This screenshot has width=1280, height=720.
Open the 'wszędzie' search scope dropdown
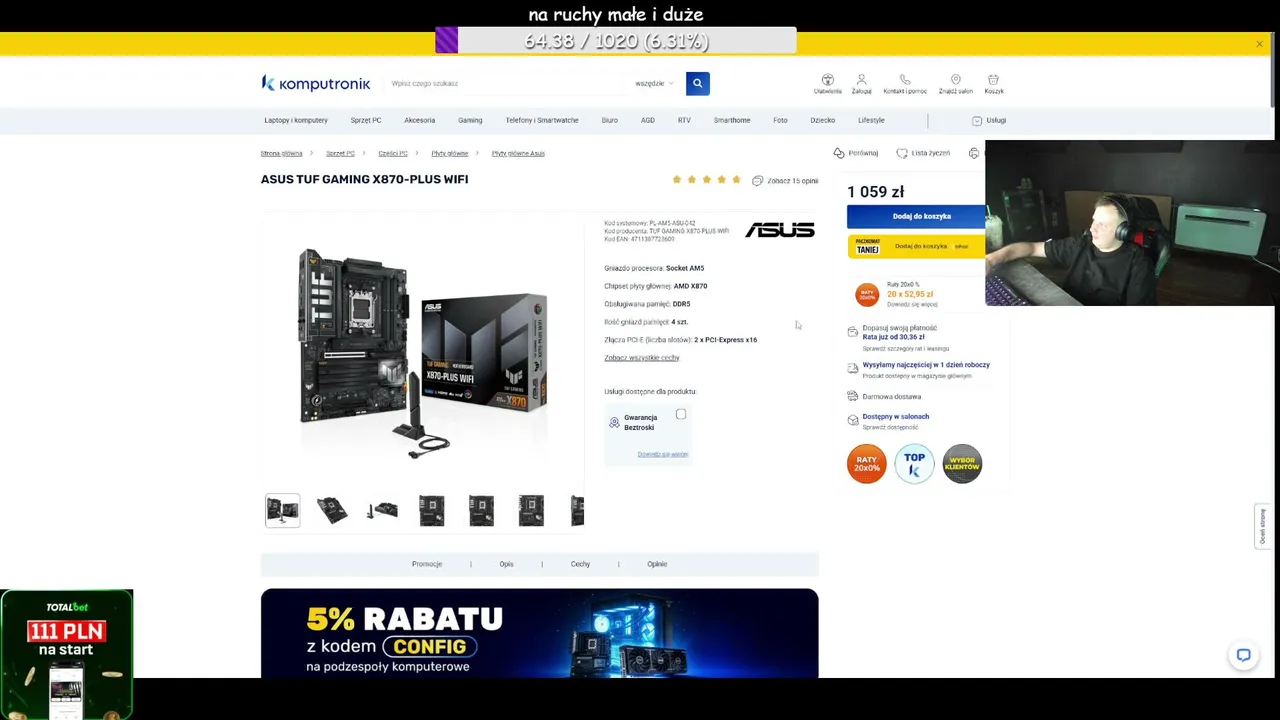(654, 83)
